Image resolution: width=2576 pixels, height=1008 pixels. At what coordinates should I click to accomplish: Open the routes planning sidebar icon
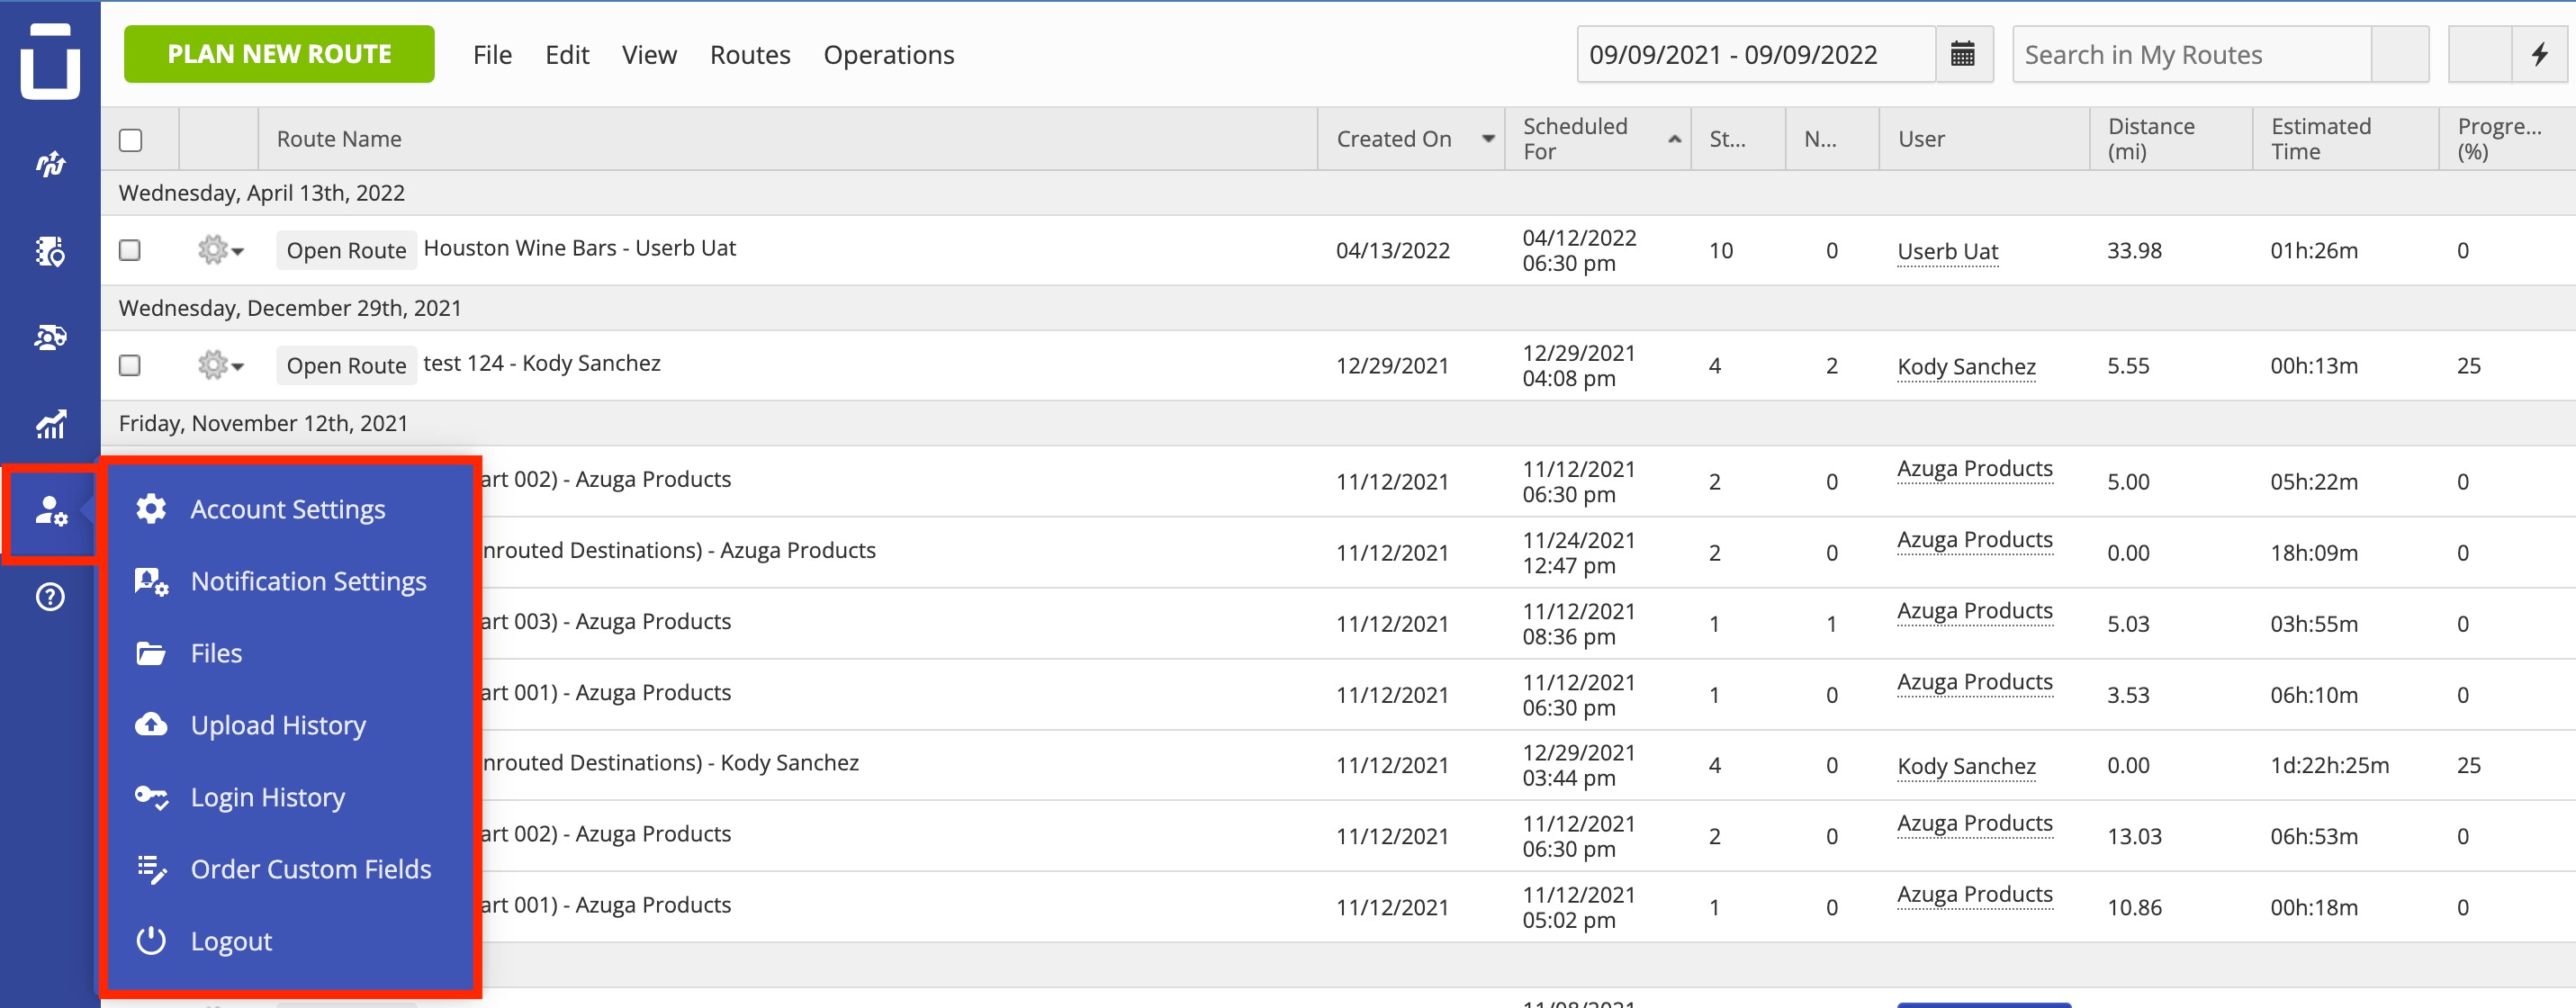pos(50,164)
